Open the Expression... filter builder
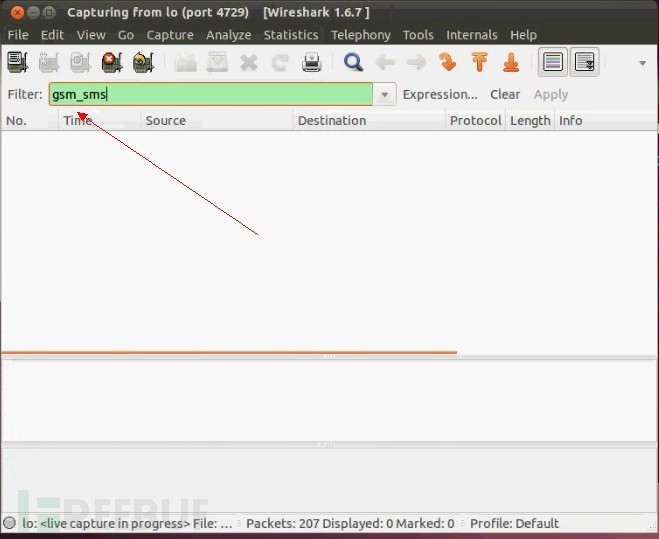 pos(440,94)
